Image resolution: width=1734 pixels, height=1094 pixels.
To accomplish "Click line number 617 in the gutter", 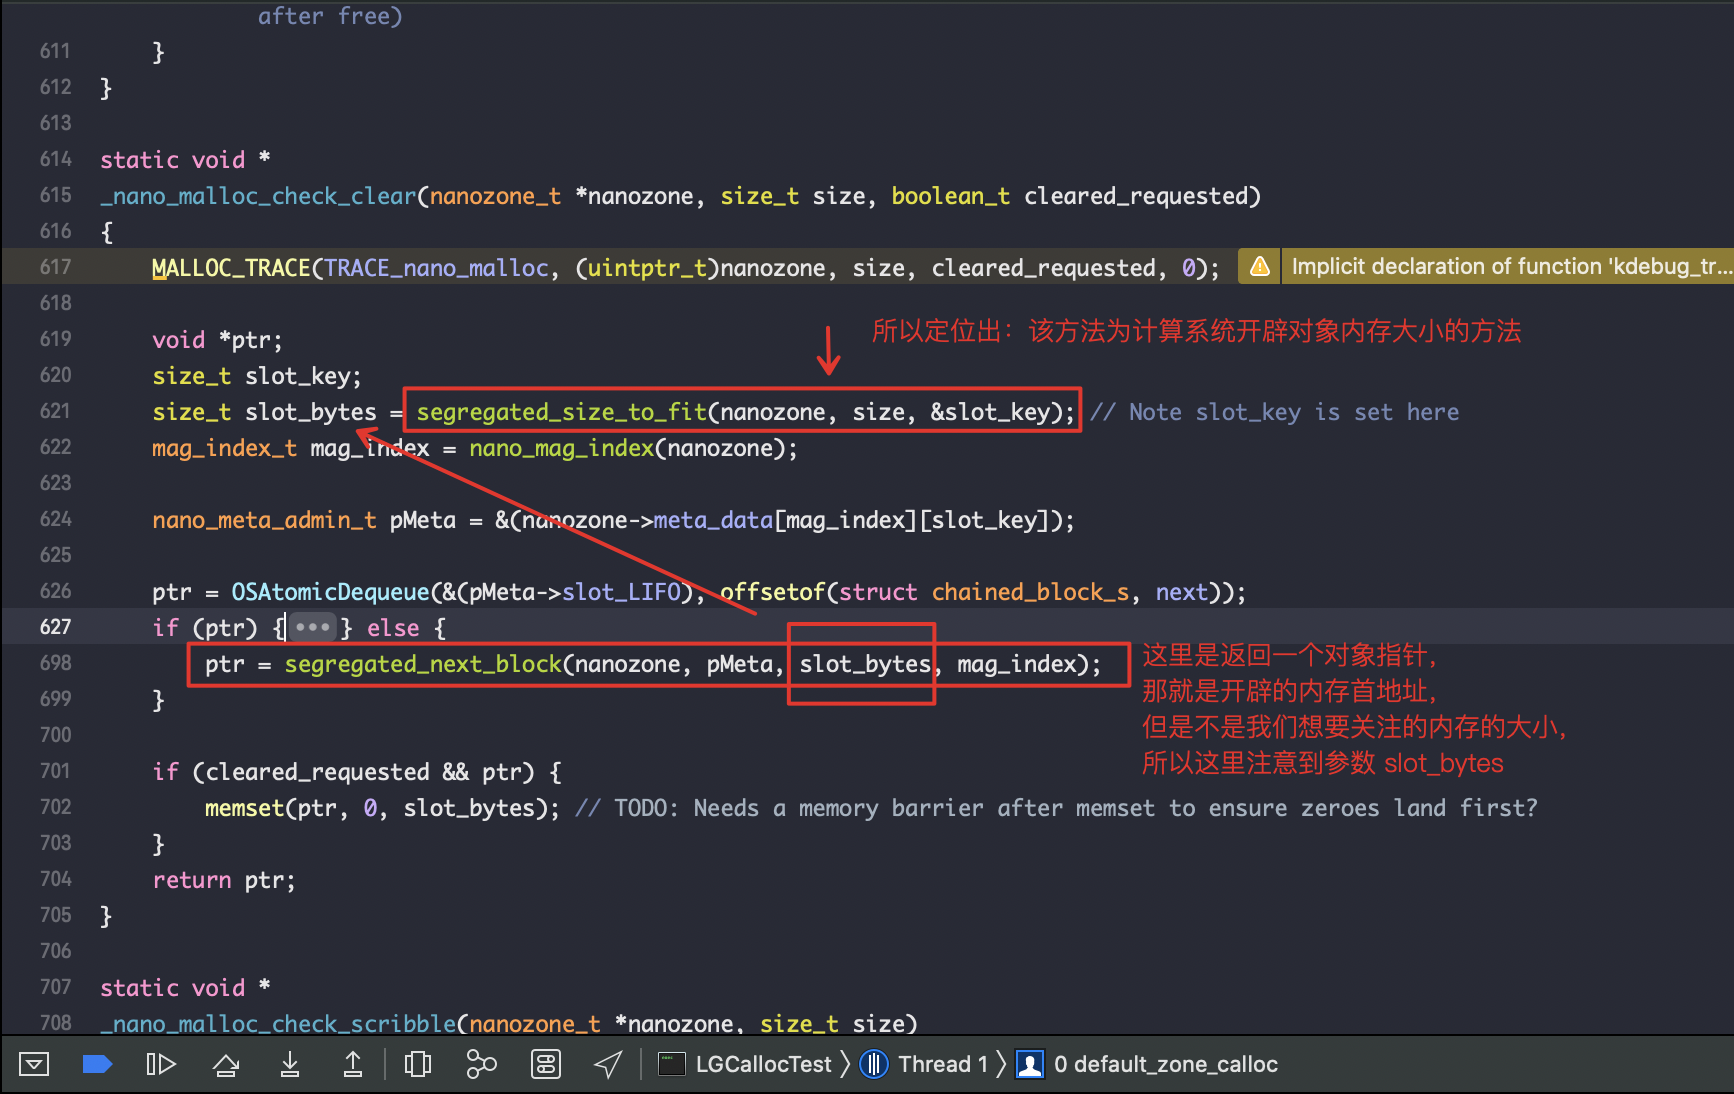I will pyautogui.click(x=56, y=267).
